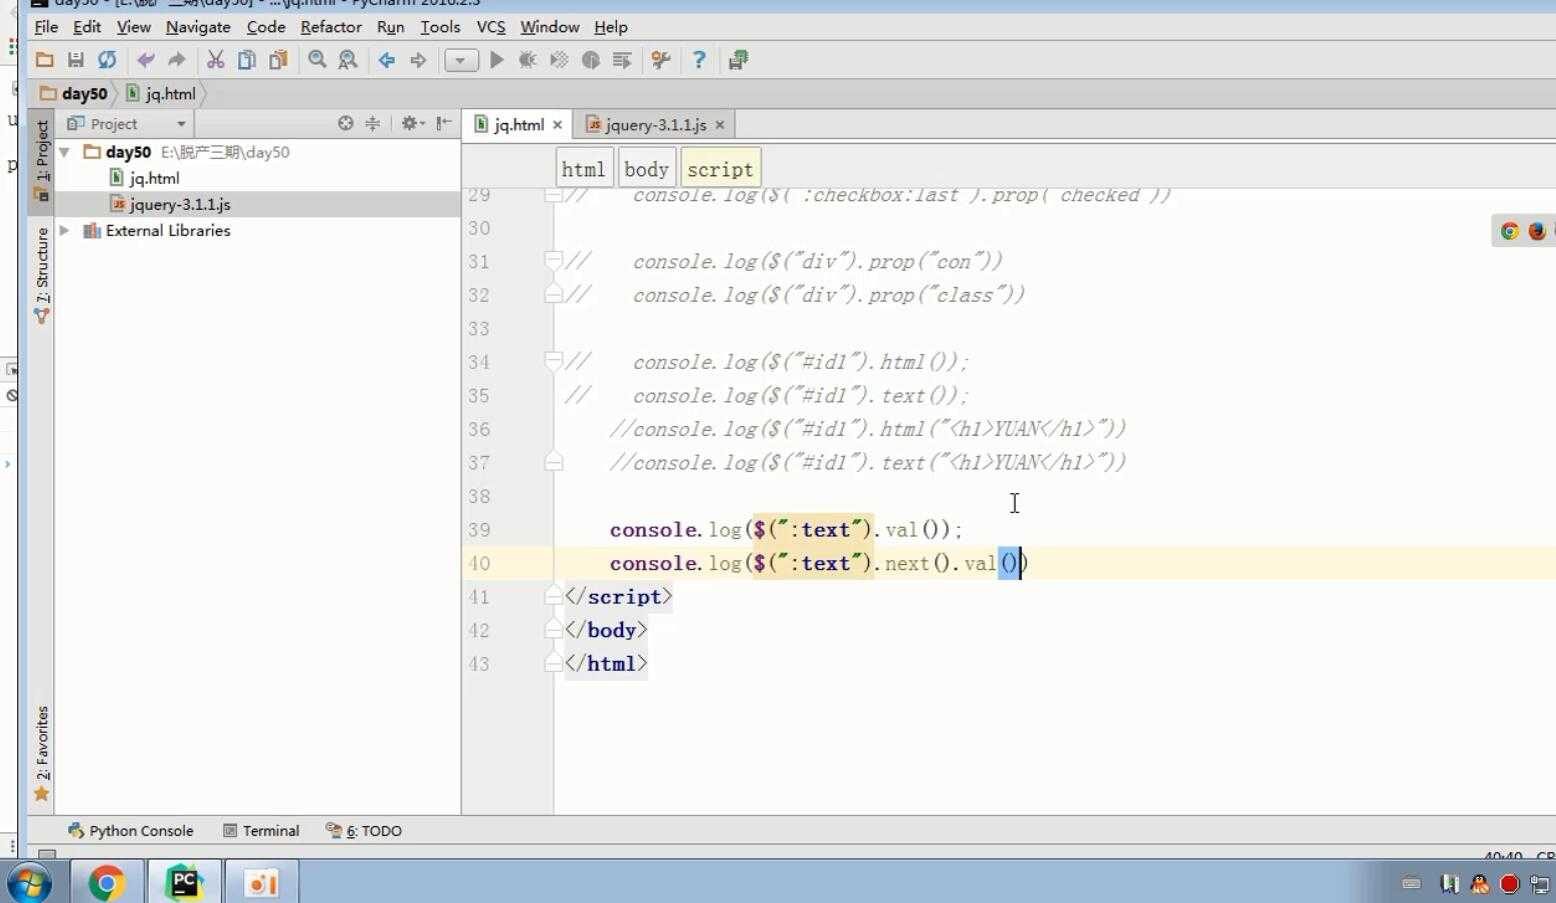Collapse the day50 project folder
The width and height of the screenshot is (1556, 903).
tap(65, 152)
